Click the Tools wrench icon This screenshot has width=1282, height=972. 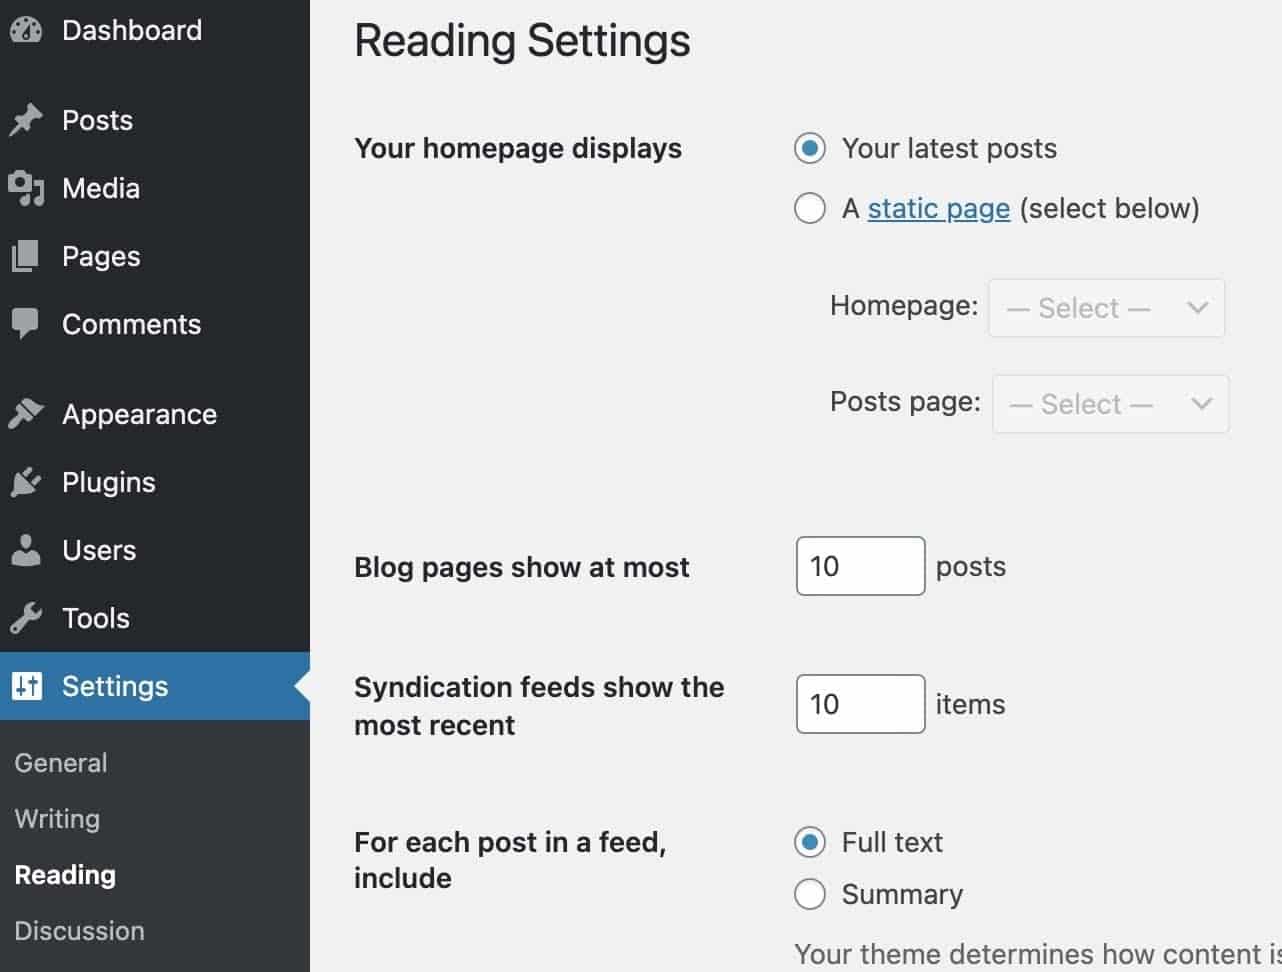click(26, 618)
